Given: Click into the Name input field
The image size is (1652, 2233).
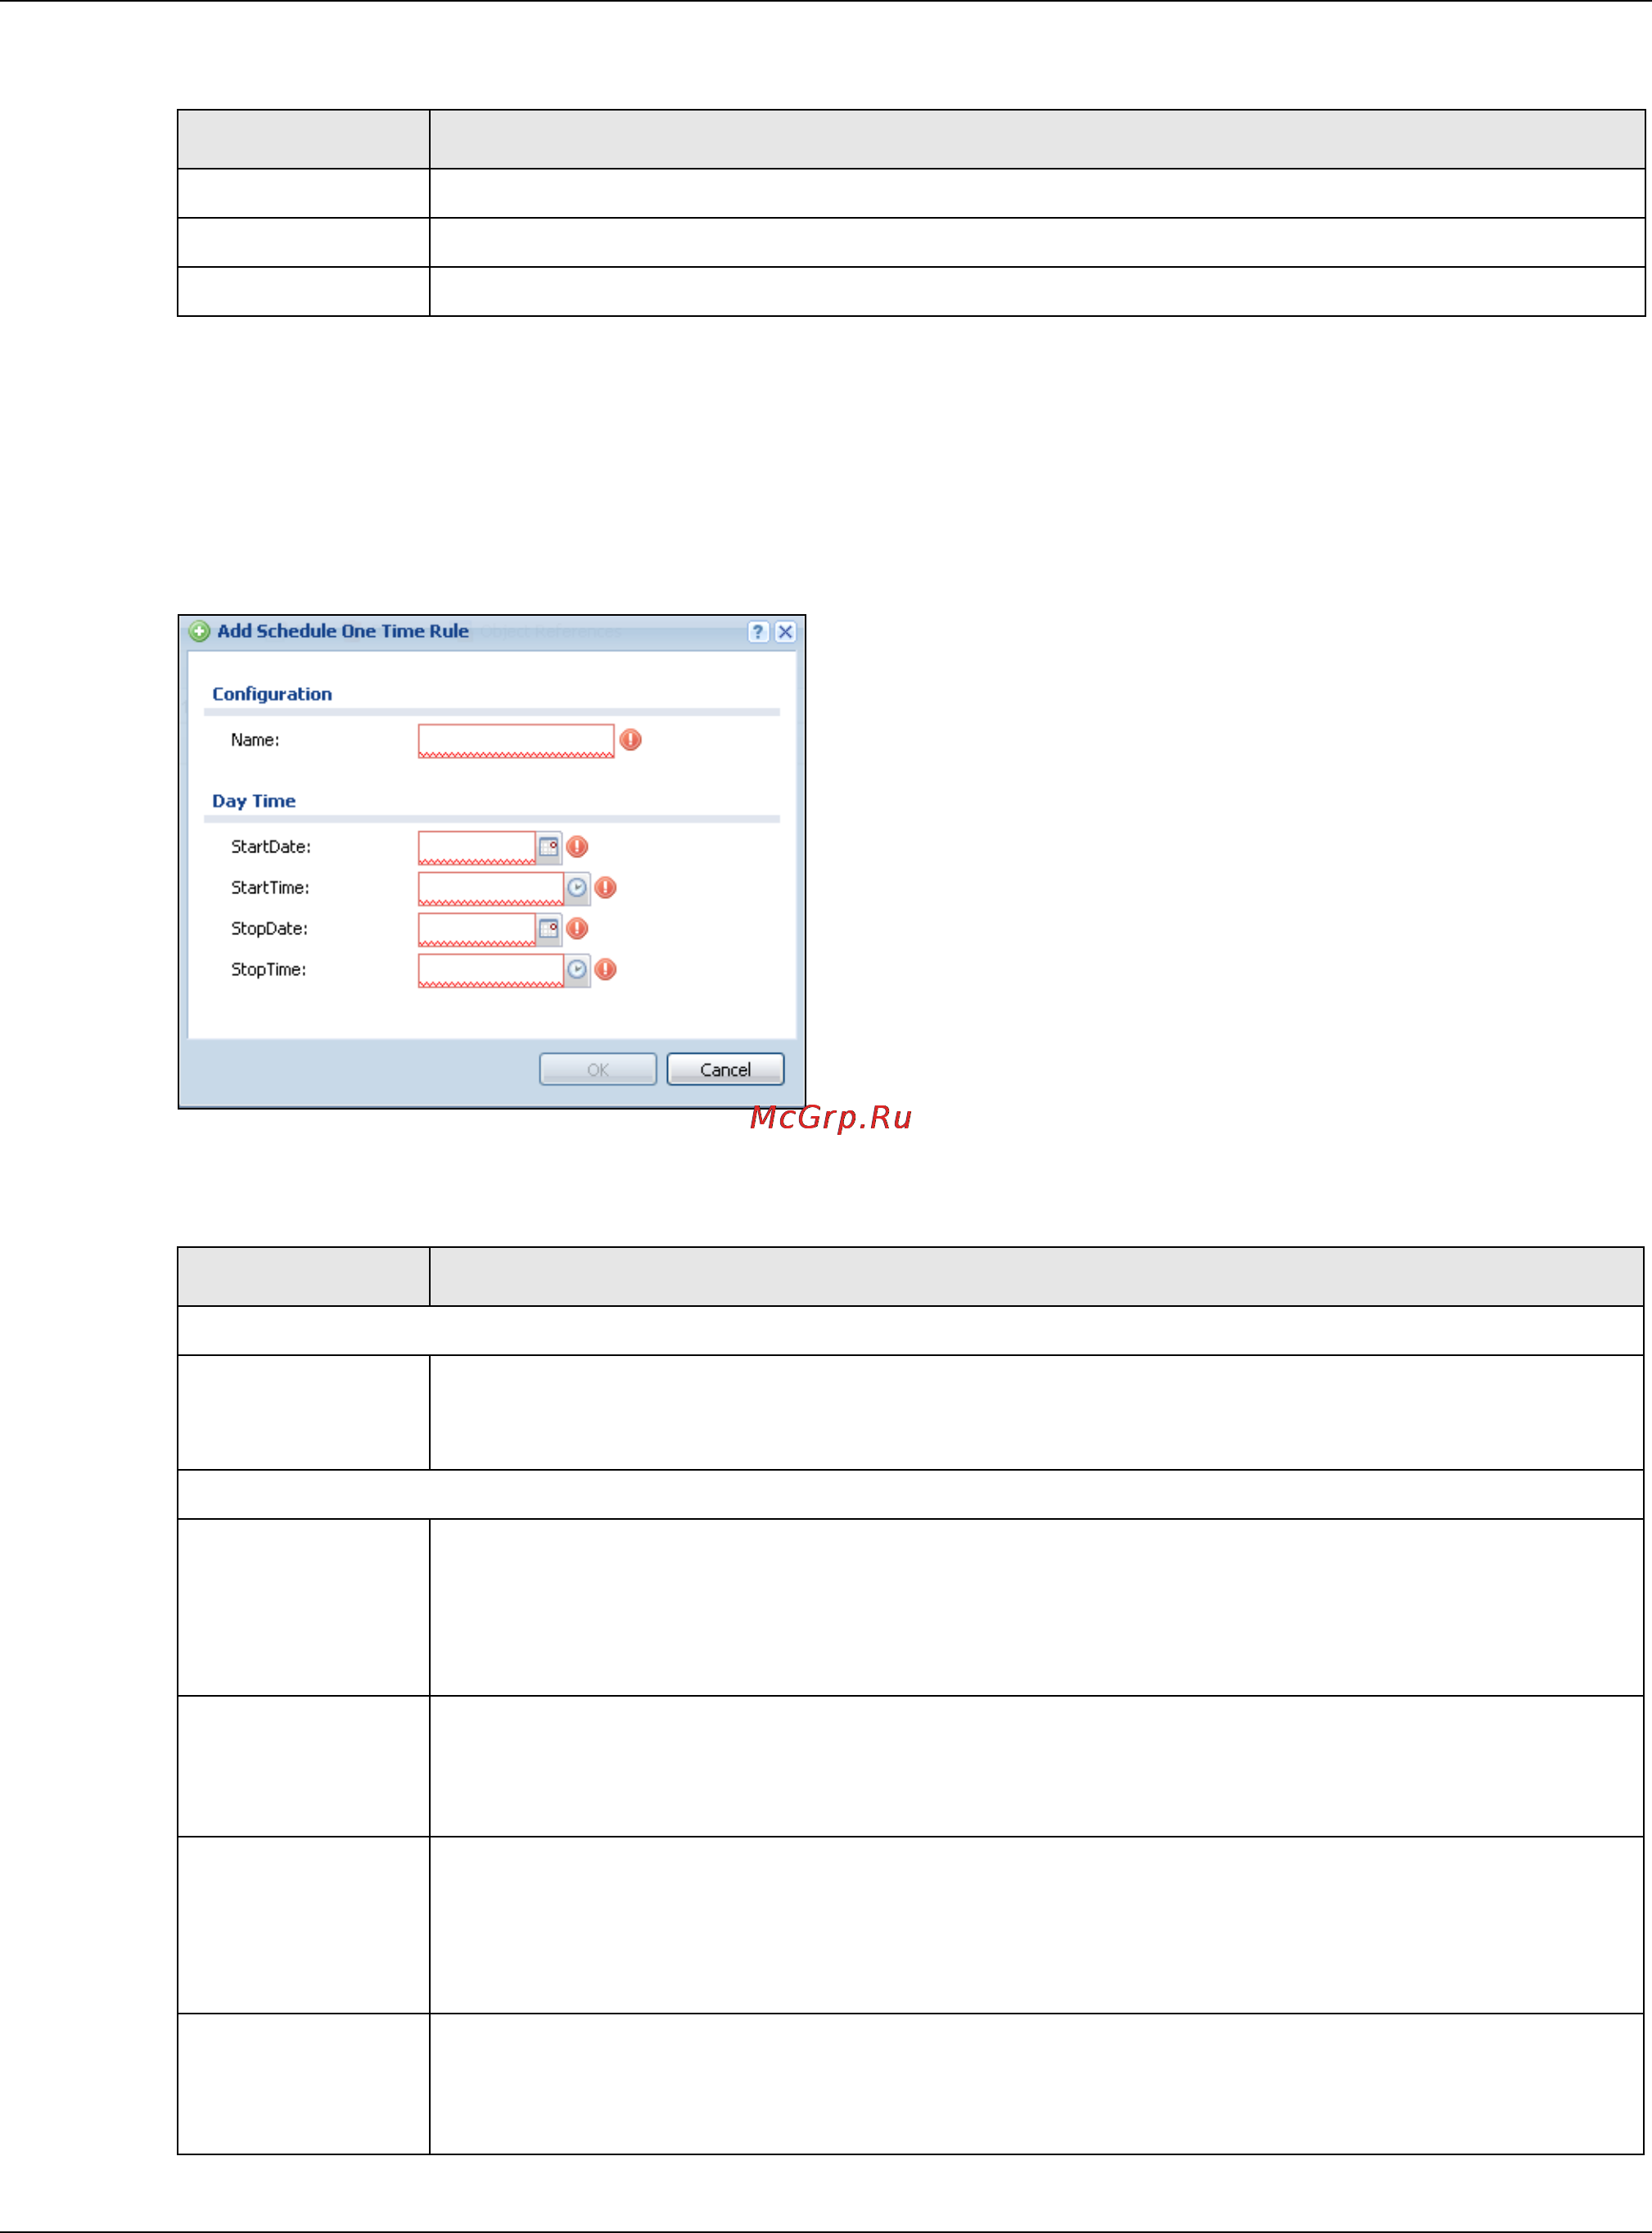Looking at the screenshot, I should click(x=516, y=741).
